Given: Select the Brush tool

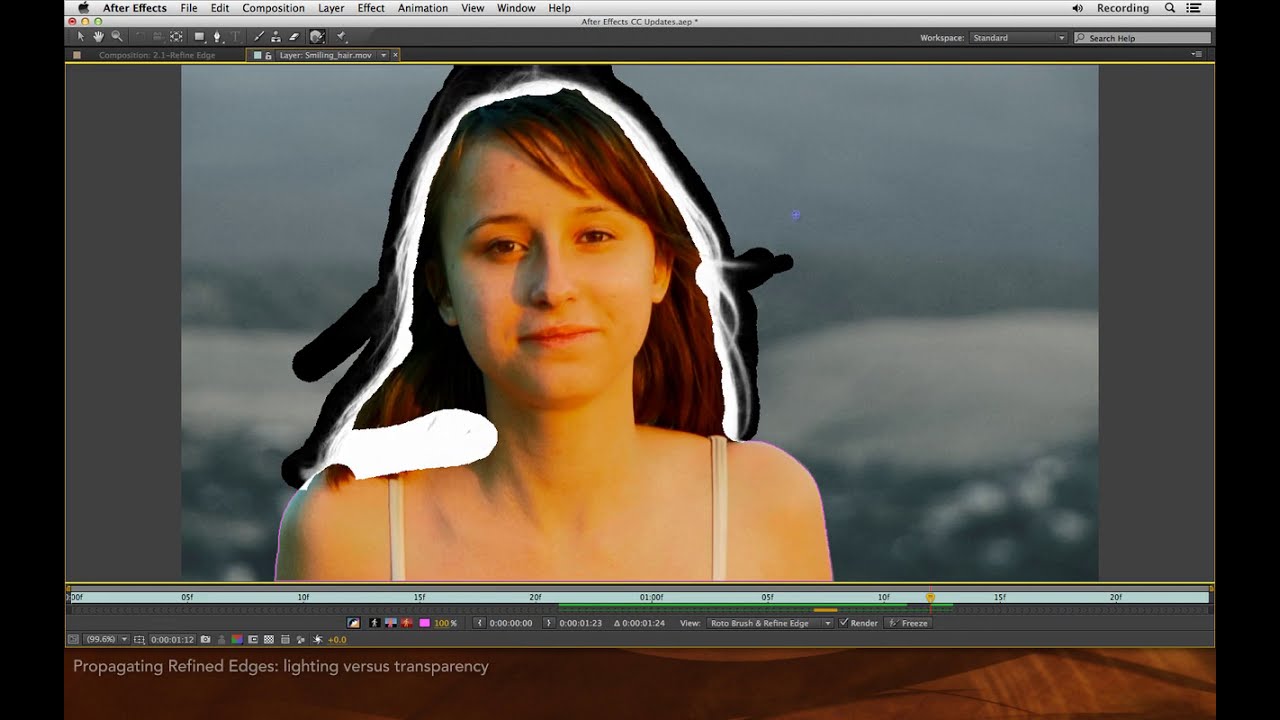Looking at the screenshot, I should [x=259, y=36].
